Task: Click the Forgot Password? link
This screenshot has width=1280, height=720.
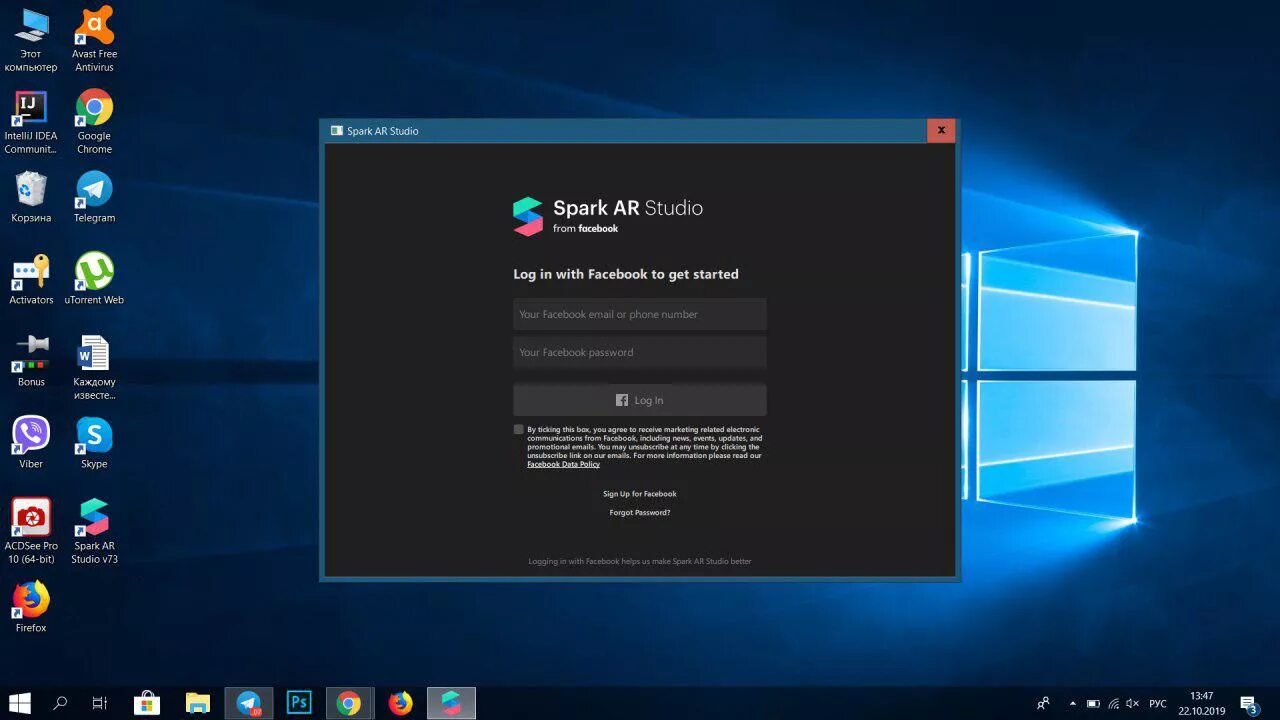Action: 640,512
